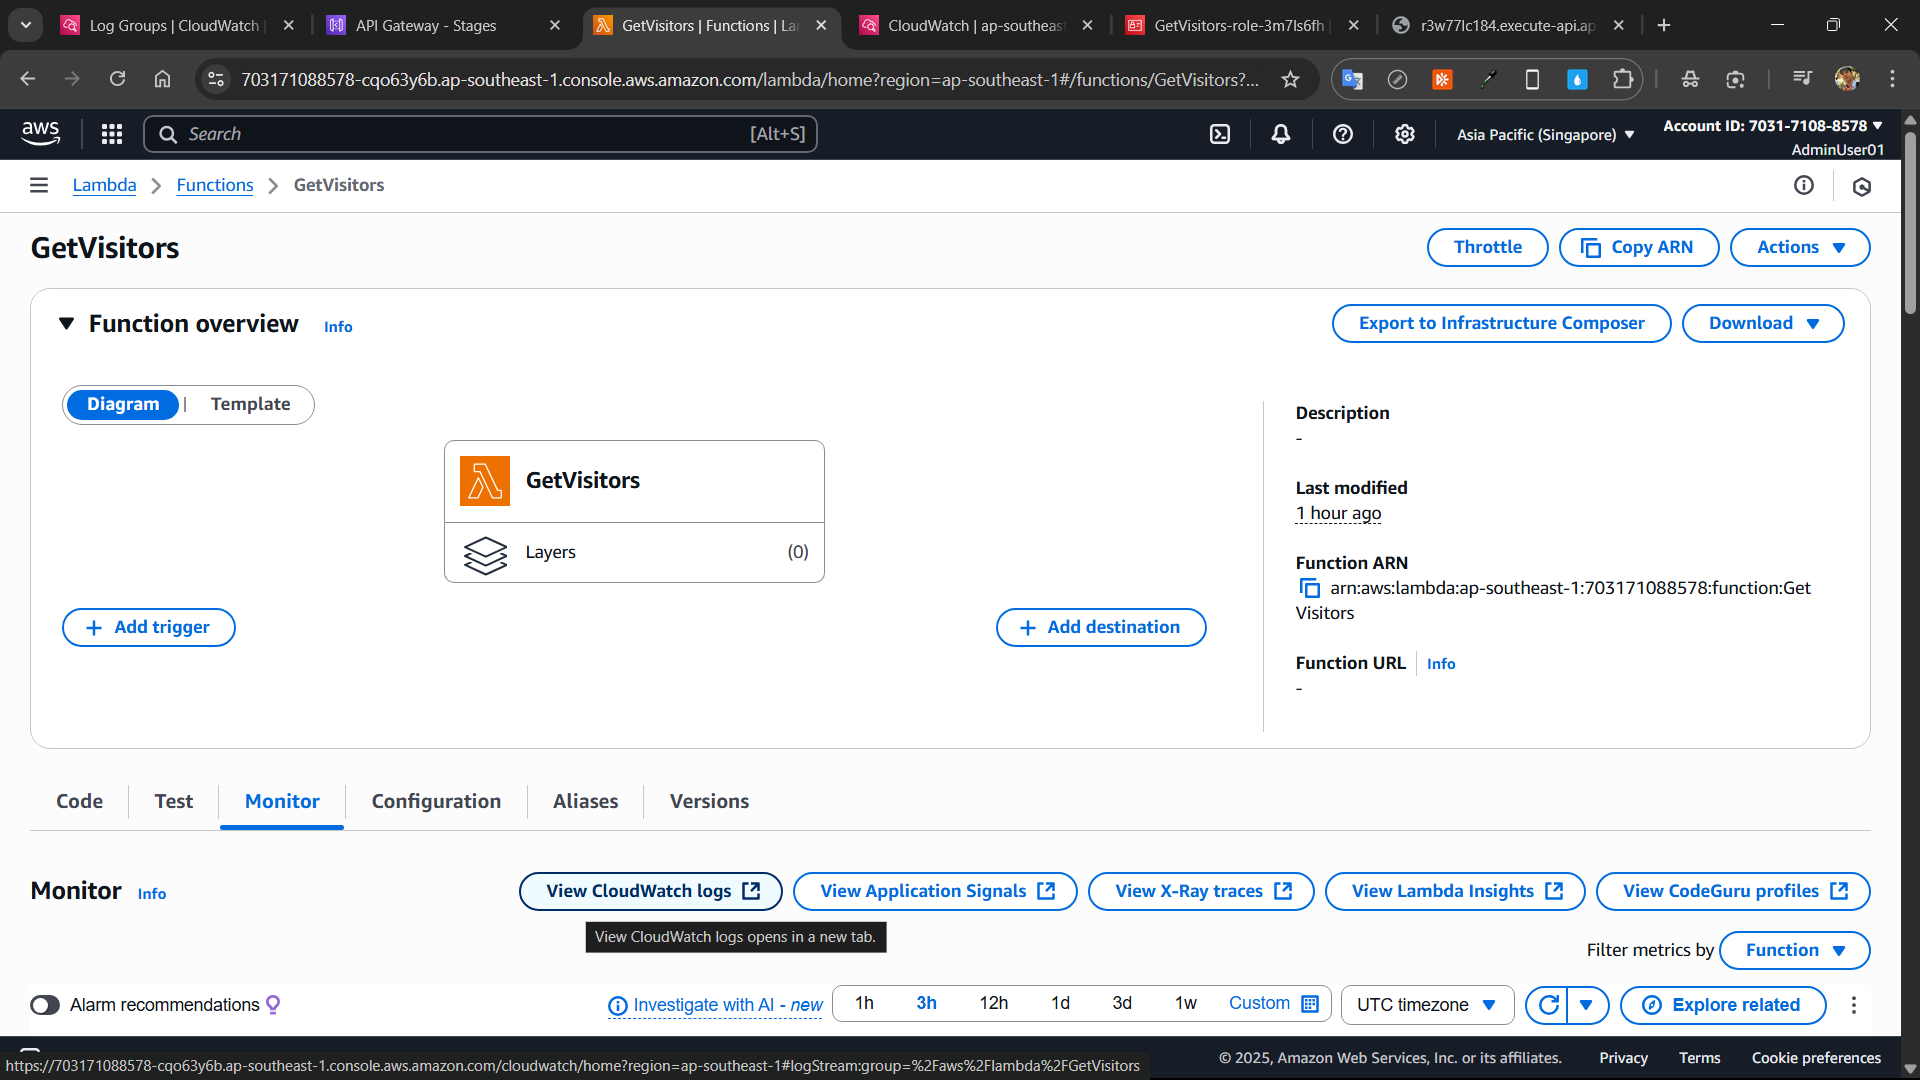Open the refresh interval dropdown arrow
Screen dimensions: 1920x1080
(x=1587, y=1005)
